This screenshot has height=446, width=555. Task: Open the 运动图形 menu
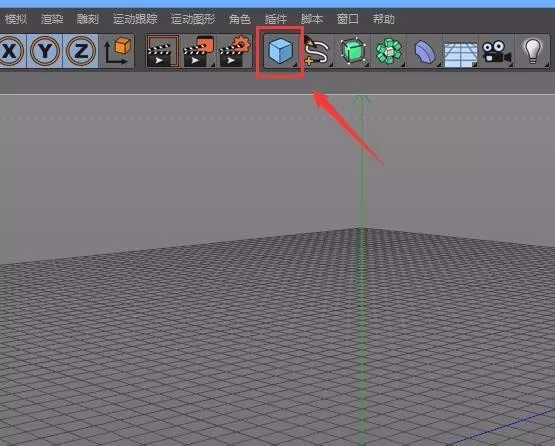[x=193, y=19]
